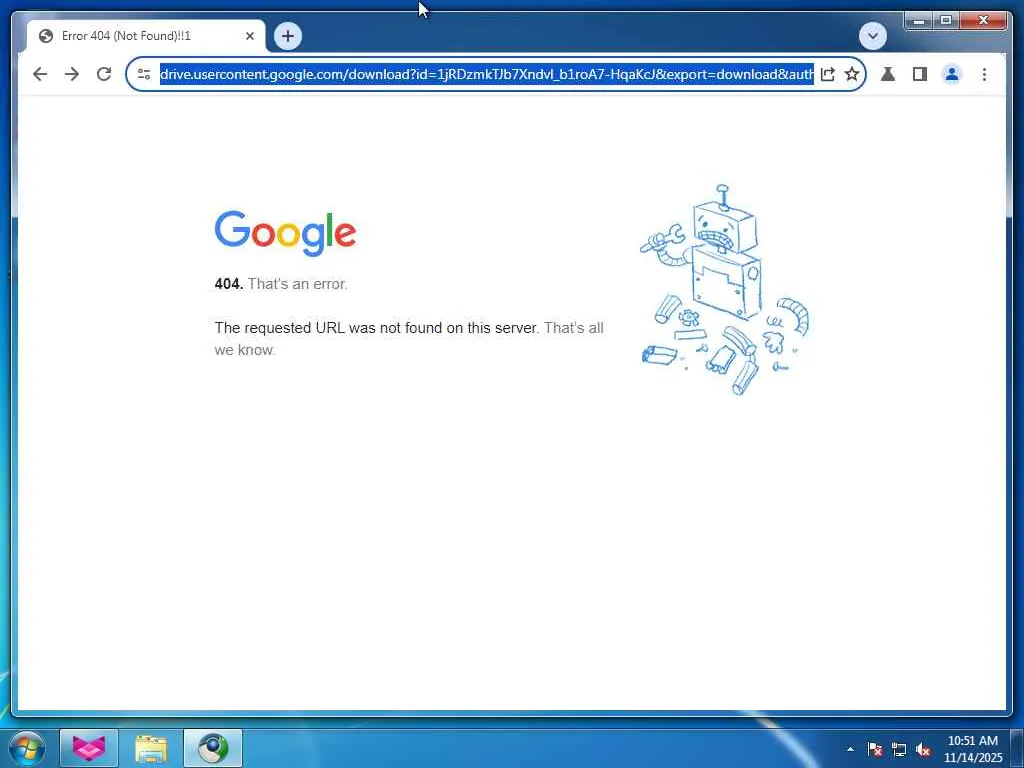Viewport: 1024px width, 768px height.
Task: Click 'The requested URL was not found' text
Action: pyautogui.click(x=376, y=328)
